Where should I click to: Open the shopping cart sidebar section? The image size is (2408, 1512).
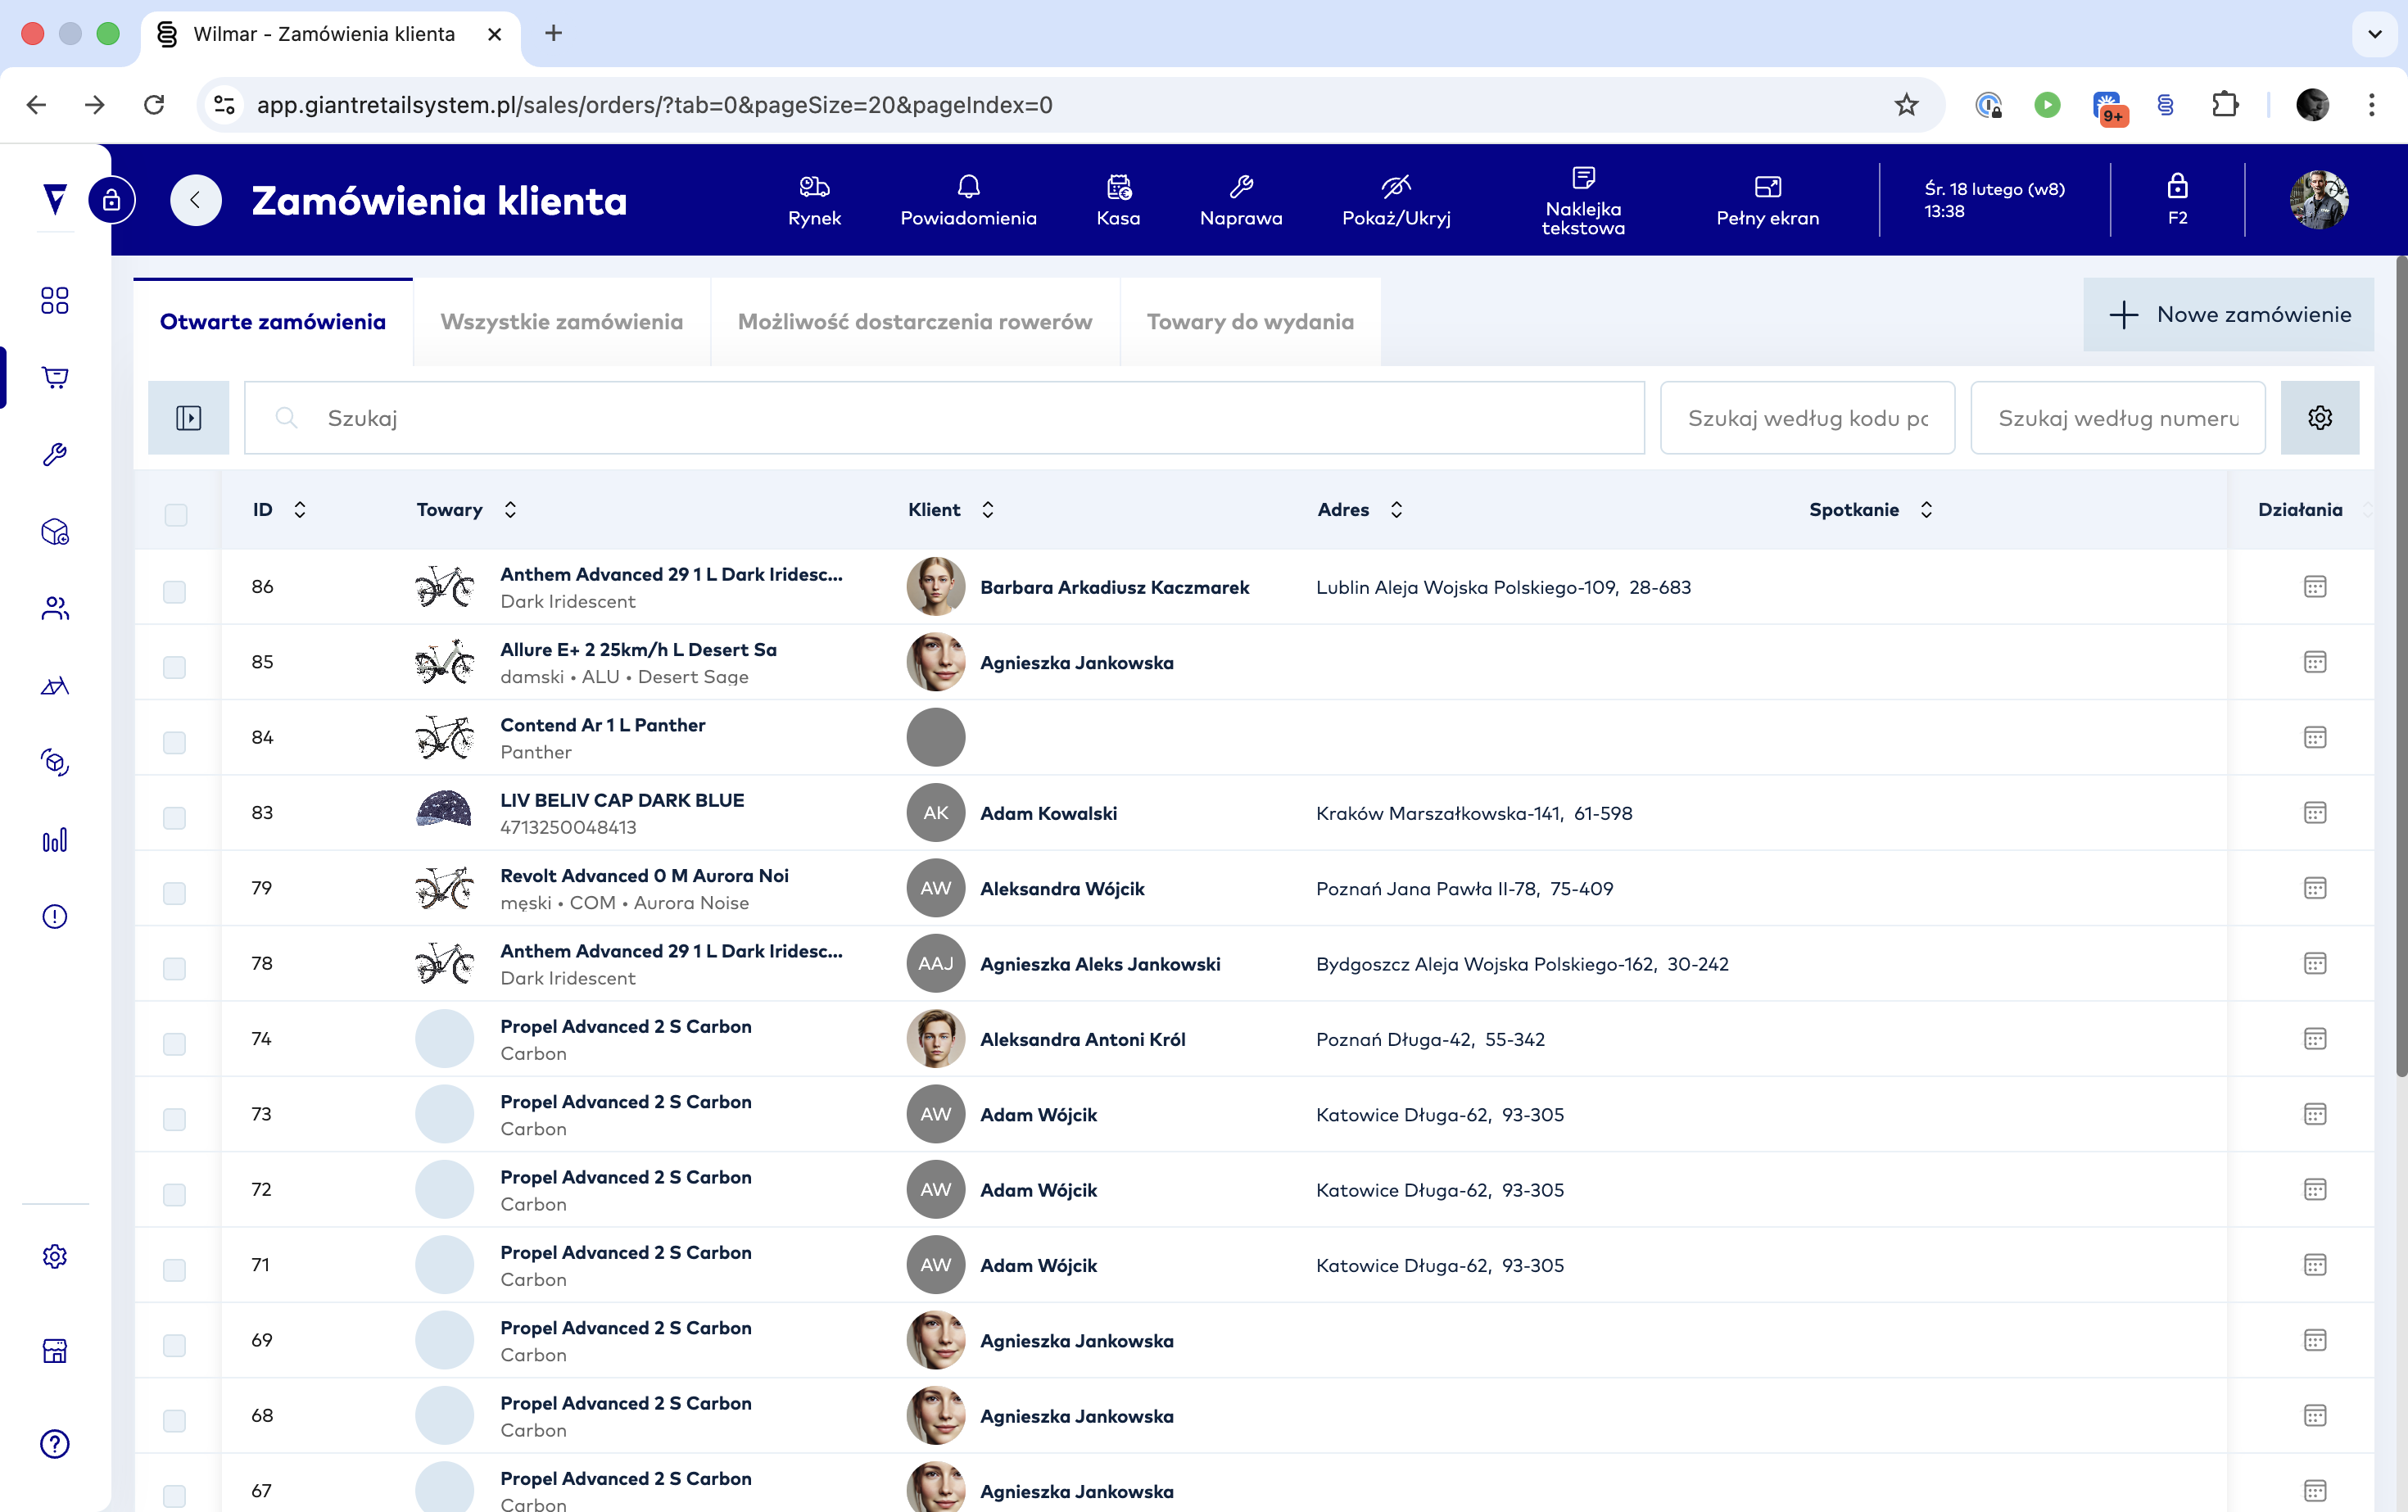click(x=55, y=377)
